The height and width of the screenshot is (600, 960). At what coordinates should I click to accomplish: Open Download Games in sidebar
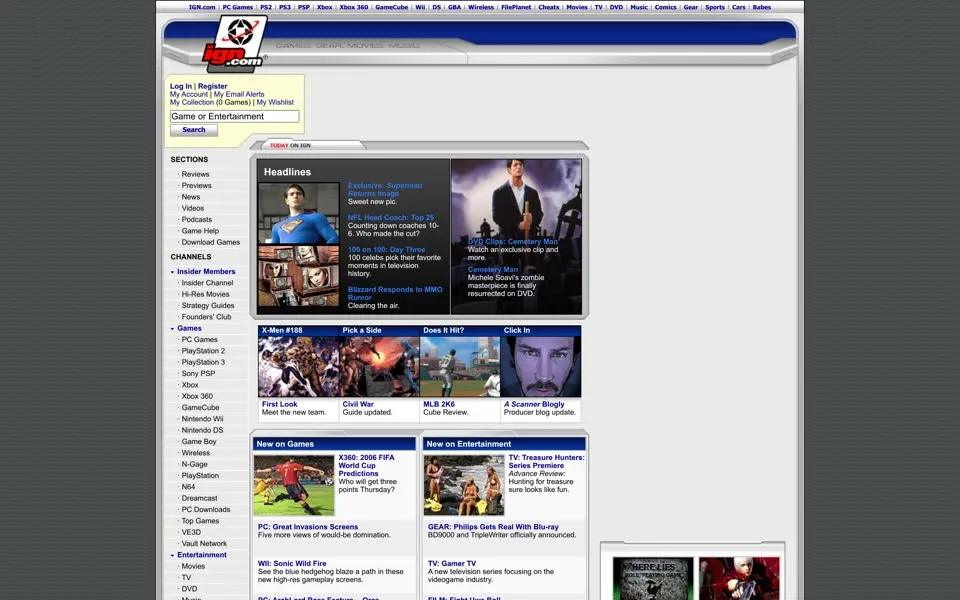[x=211, y=242]
